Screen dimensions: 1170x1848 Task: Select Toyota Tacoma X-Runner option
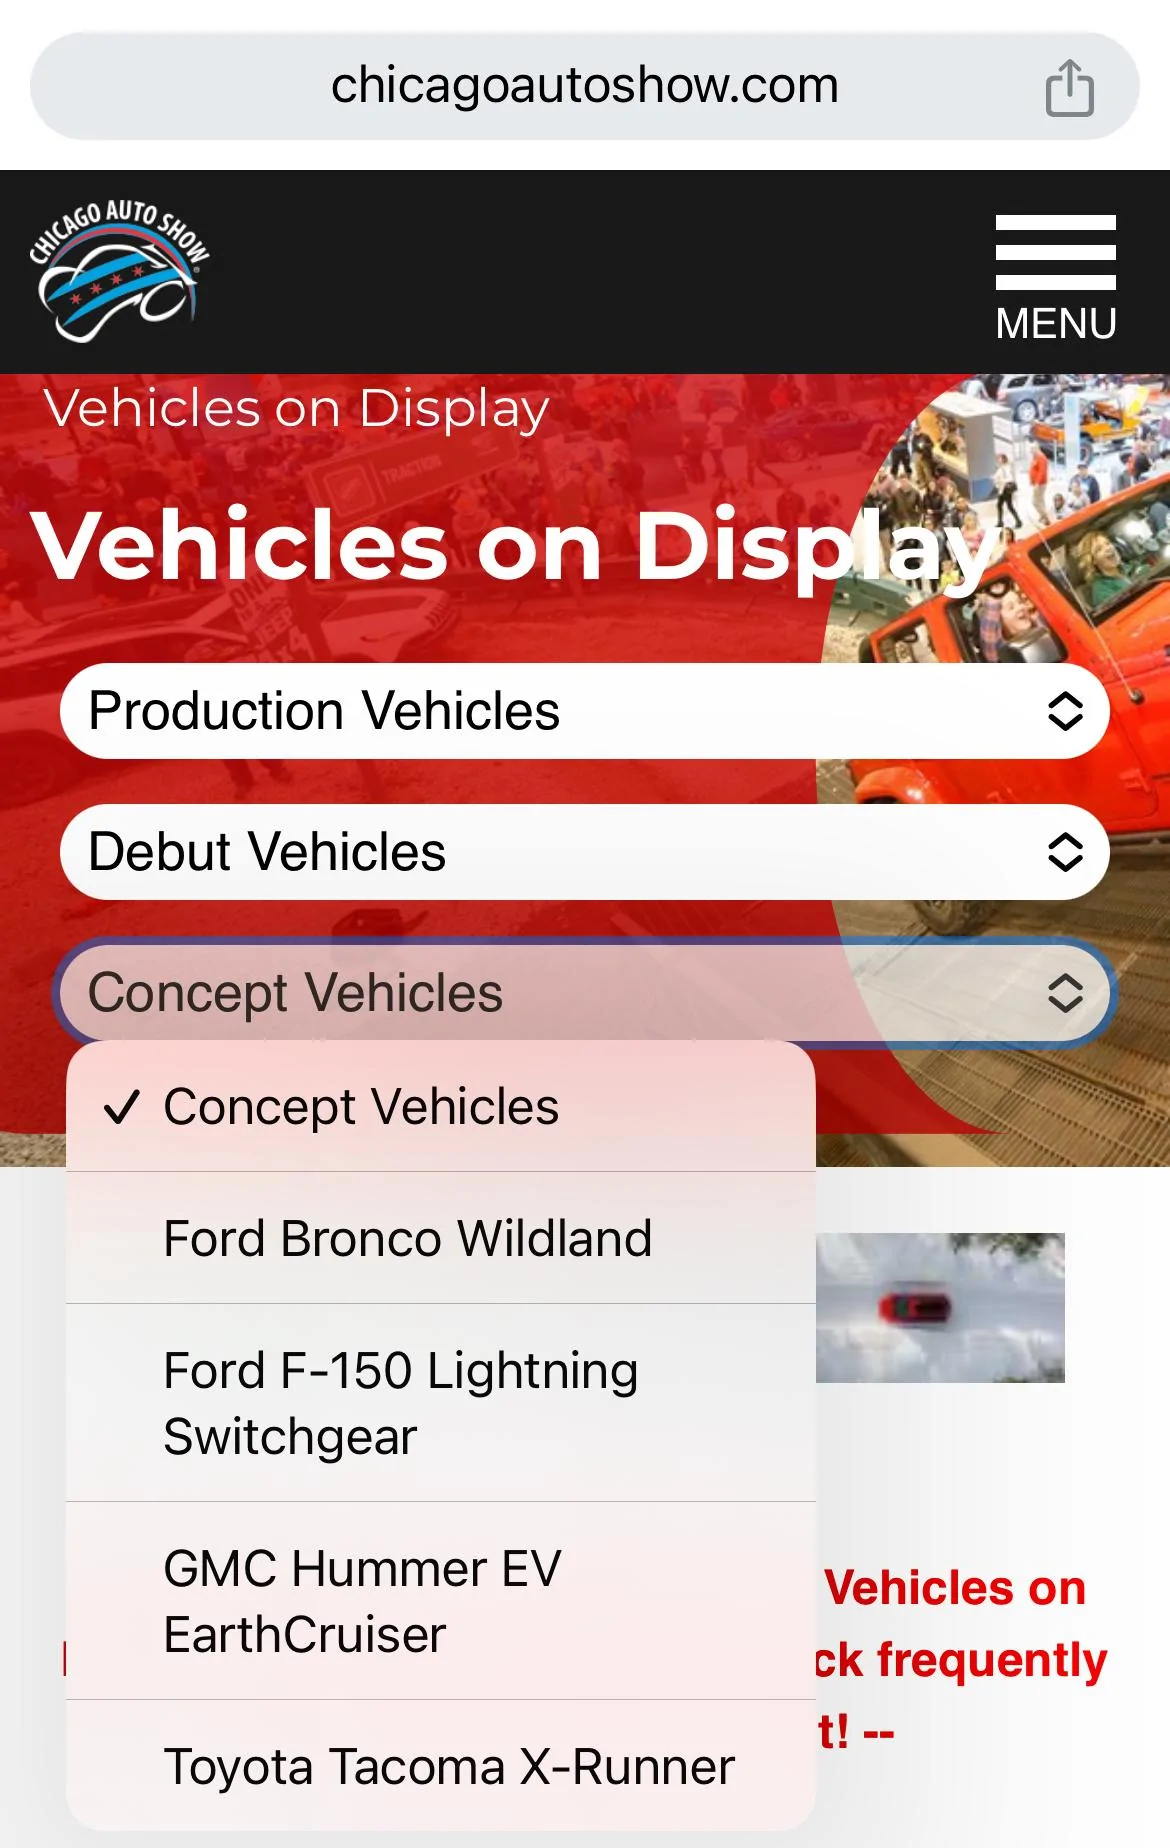(x=441, y=1766)
